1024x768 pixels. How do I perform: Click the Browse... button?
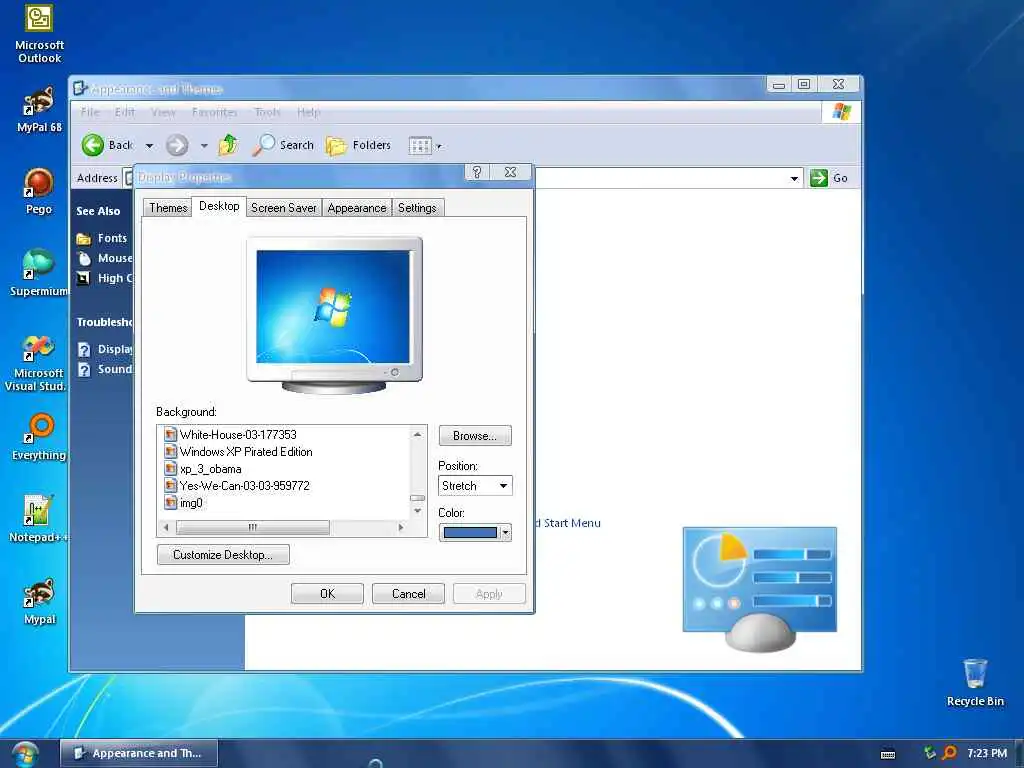(475, 436)
